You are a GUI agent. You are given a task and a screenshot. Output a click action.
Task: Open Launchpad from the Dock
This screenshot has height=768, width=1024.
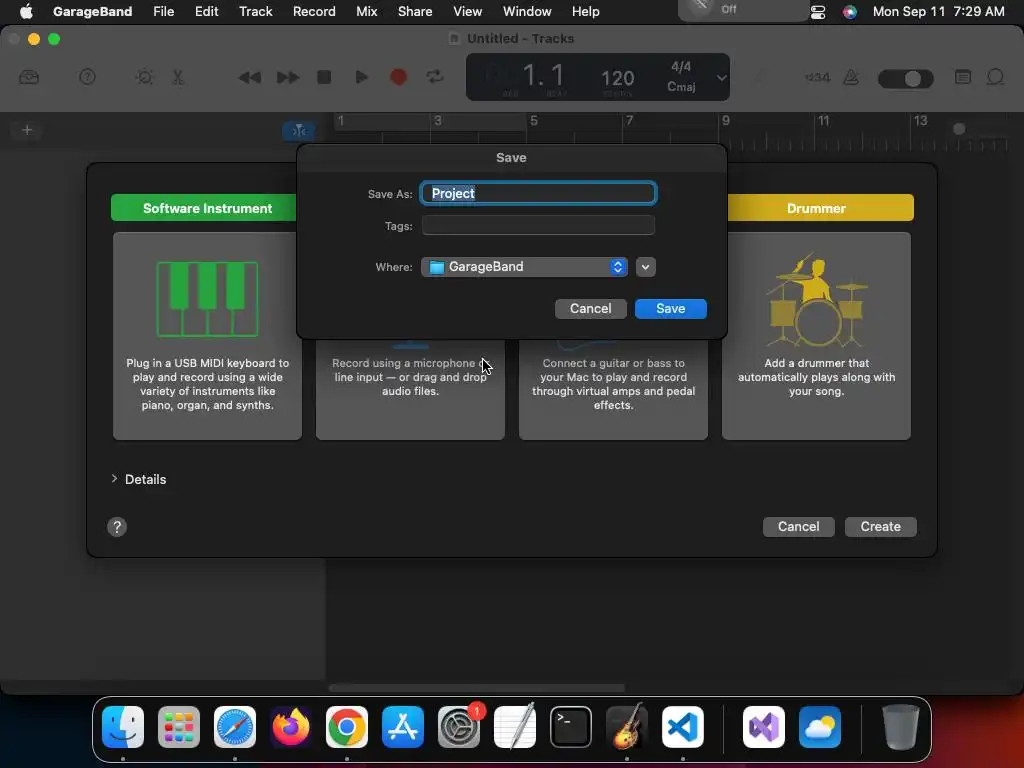coord(179,727)
